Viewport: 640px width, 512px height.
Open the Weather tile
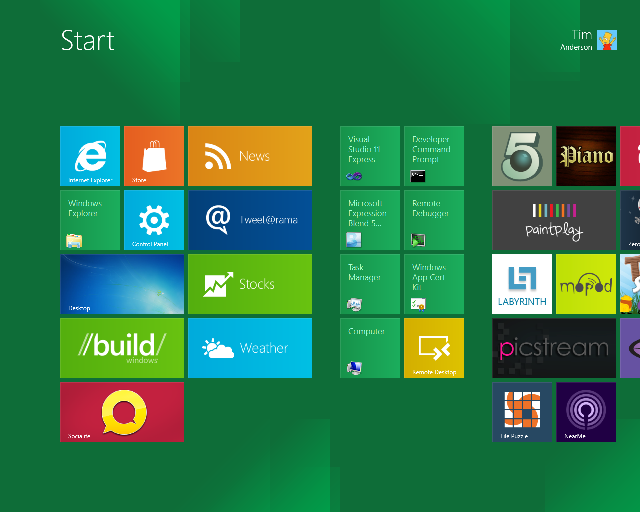[250, 348]
